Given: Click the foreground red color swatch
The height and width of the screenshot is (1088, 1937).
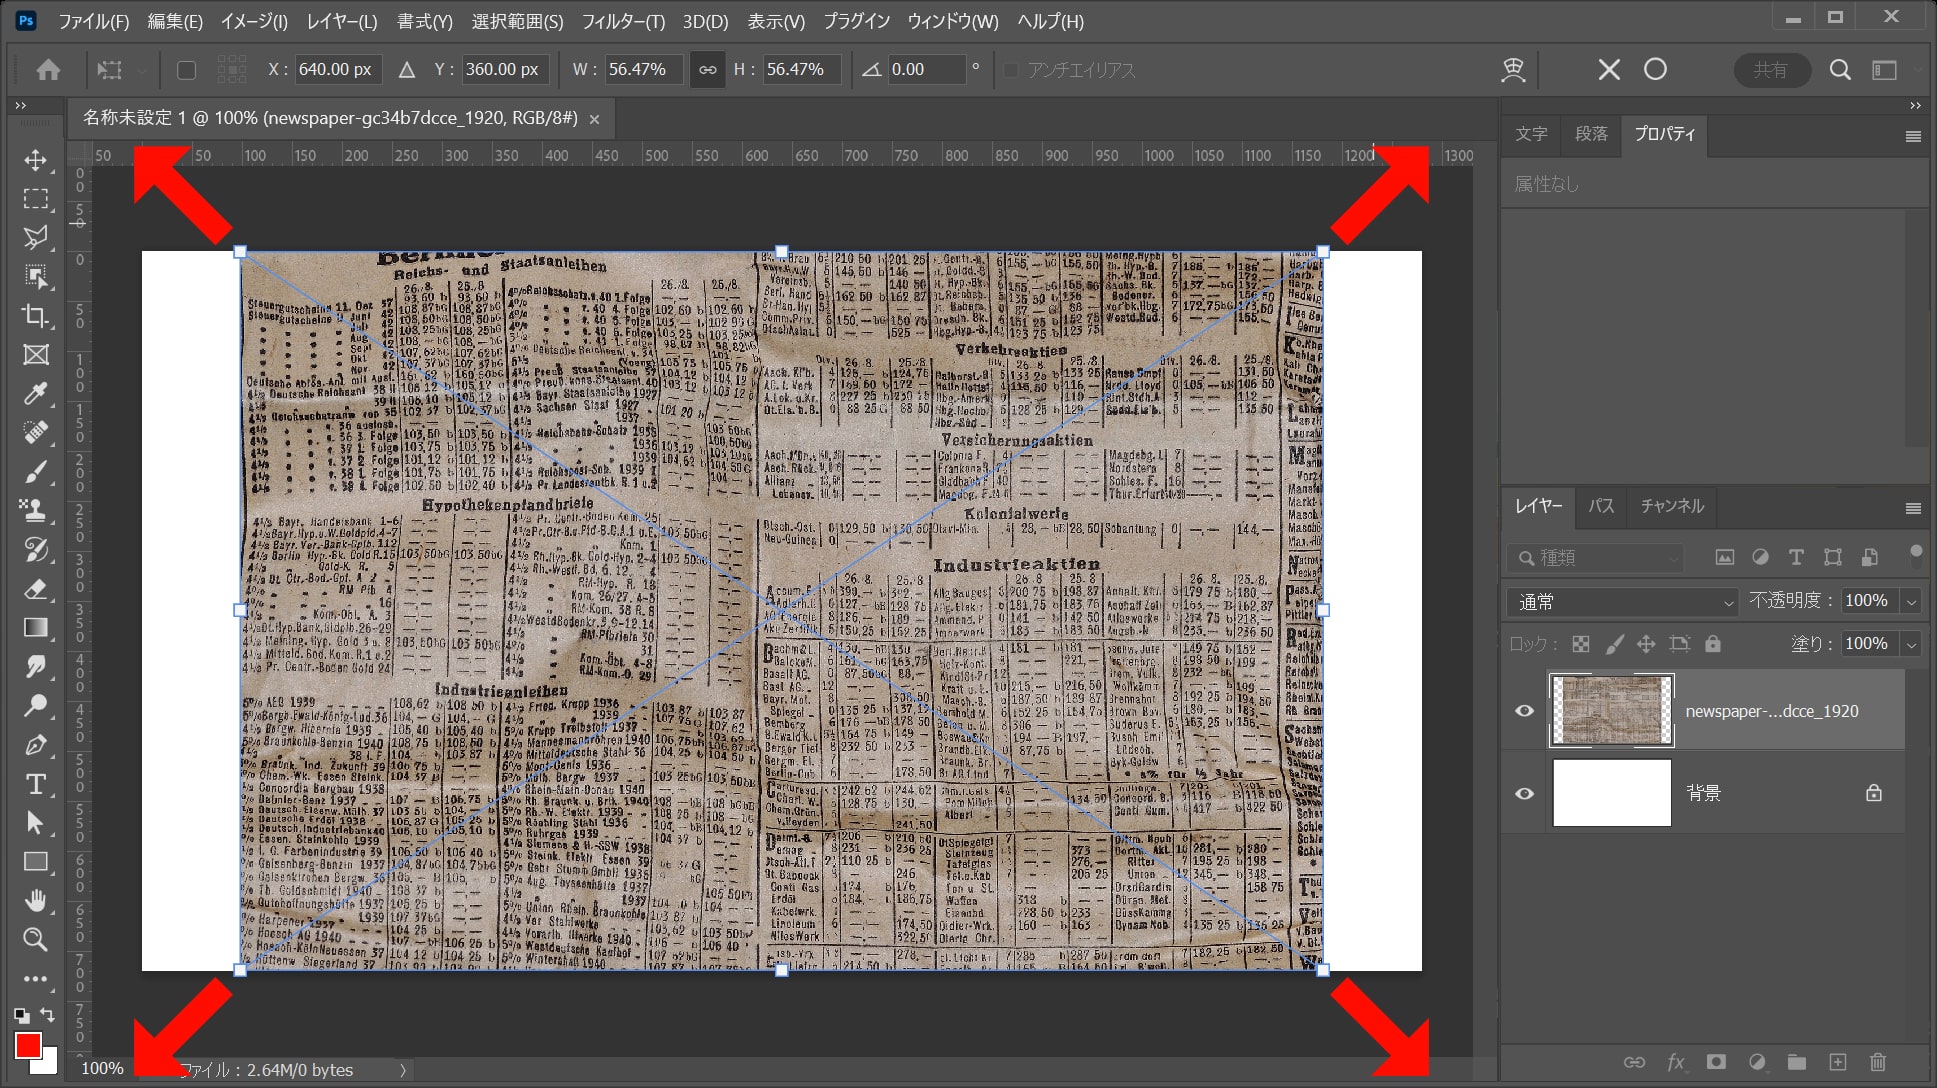Looking at the screenshot, I should click(x=28, y=1046).
